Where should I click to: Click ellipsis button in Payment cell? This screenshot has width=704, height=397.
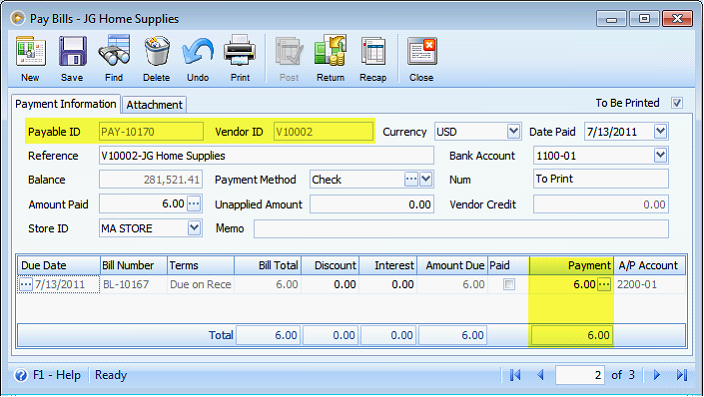(x=604, y=284)
